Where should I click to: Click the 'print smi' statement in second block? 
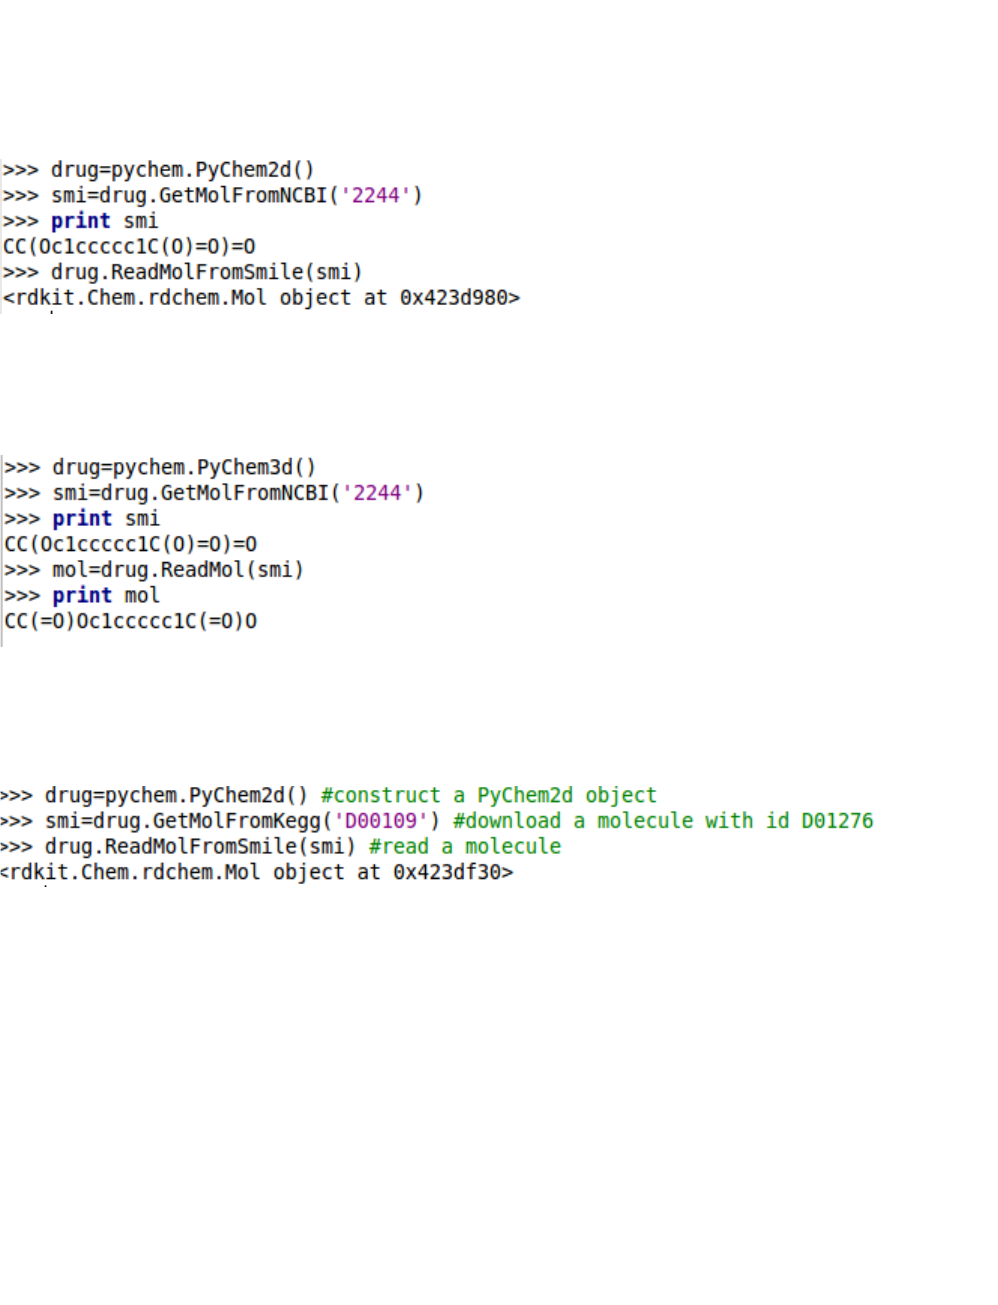(x=106, y=519)
